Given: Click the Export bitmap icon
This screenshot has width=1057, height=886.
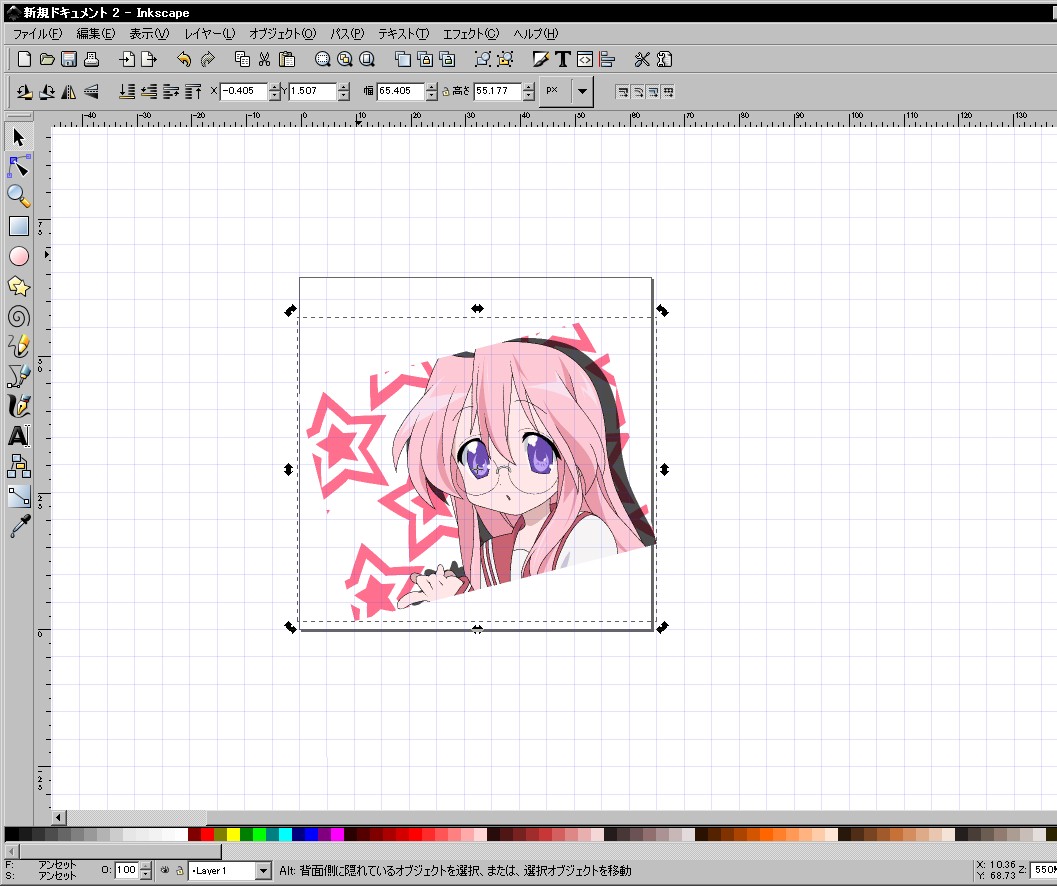Looking at the screenshot, I should (x=149, y=59).
